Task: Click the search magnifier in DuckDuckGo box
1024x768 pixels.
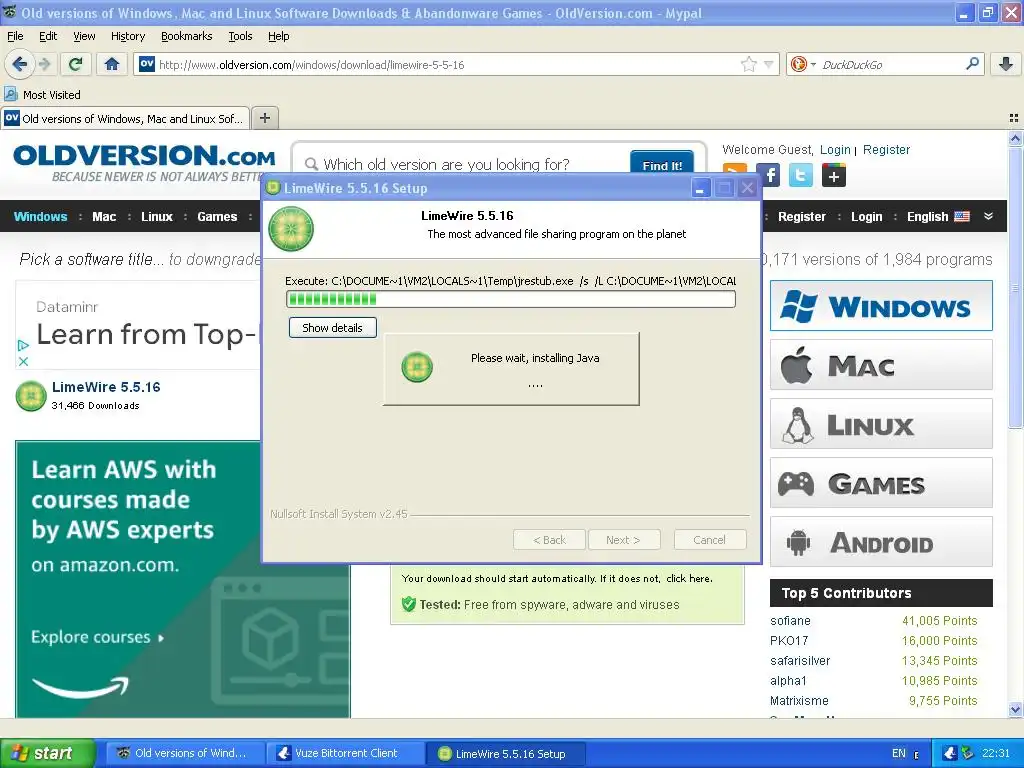Action: pos(972,64)
